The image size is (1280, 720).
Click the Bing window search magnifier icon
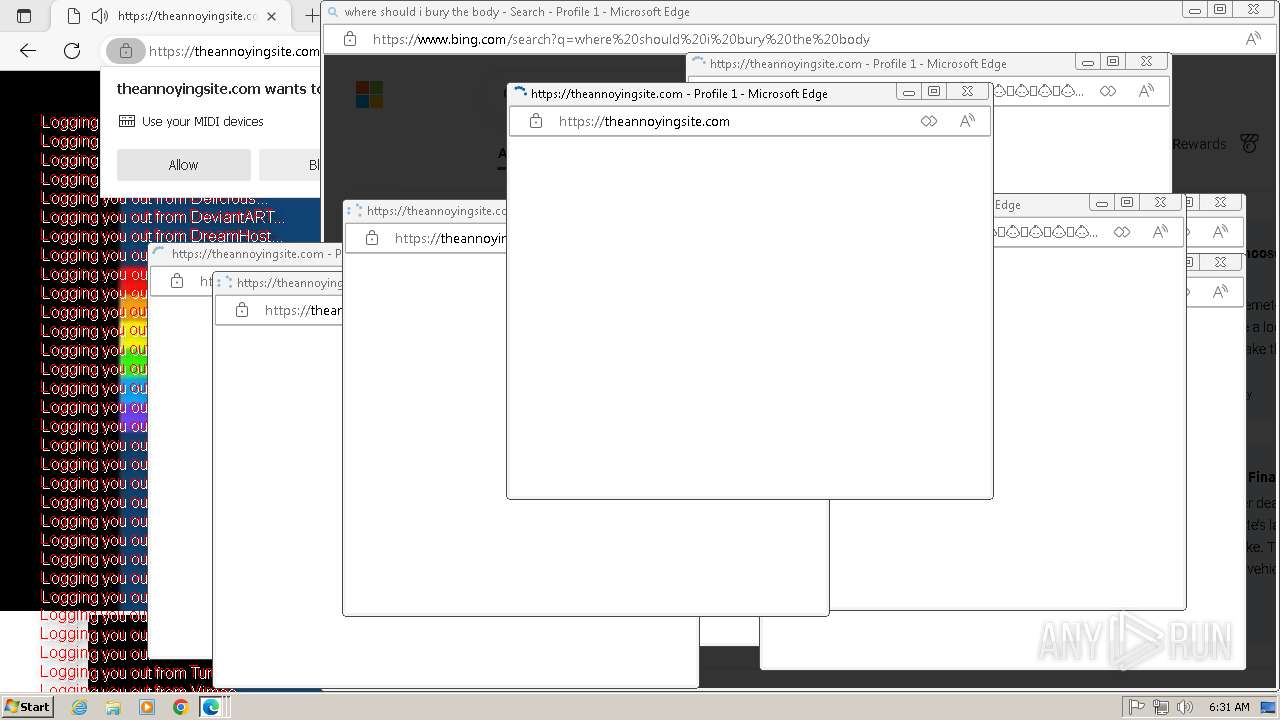click(332, 12)
